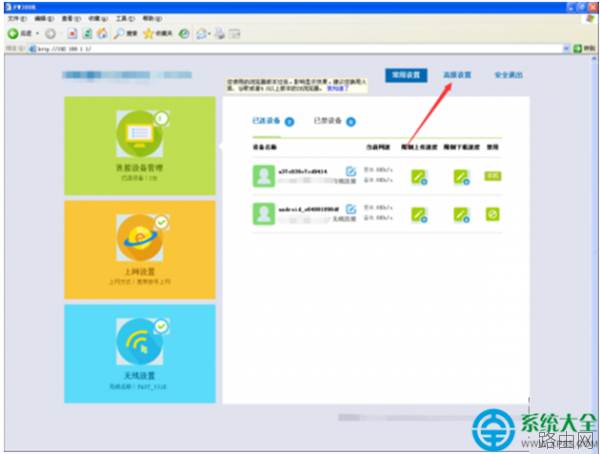Screen dimensions: 600x454
Task: Click the blocked devices count badge
Action: click(x=351, y=122)
